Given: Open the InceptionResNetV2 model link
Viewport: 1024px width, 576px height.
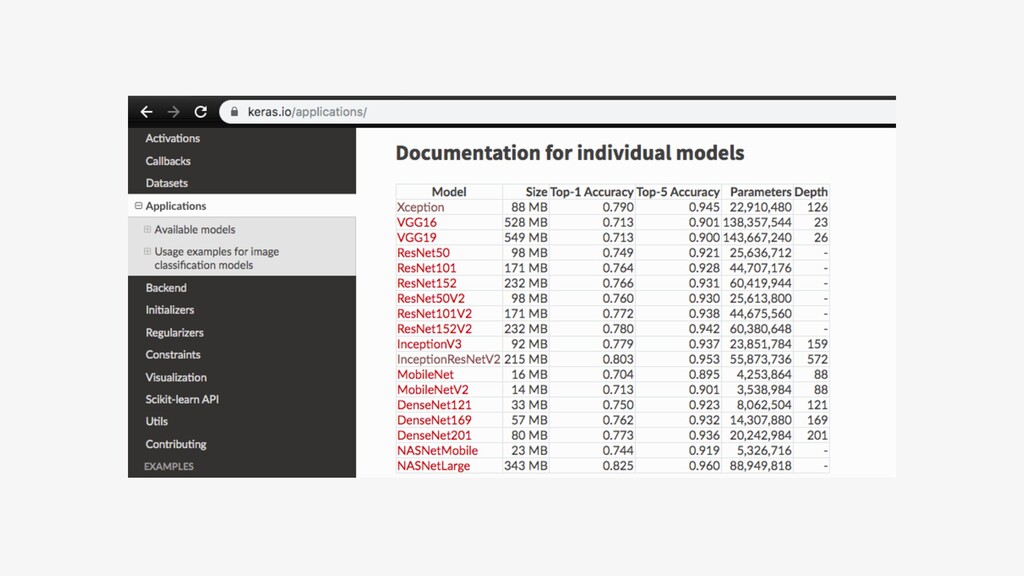Looking at the screenshot, I should [449, 359].
